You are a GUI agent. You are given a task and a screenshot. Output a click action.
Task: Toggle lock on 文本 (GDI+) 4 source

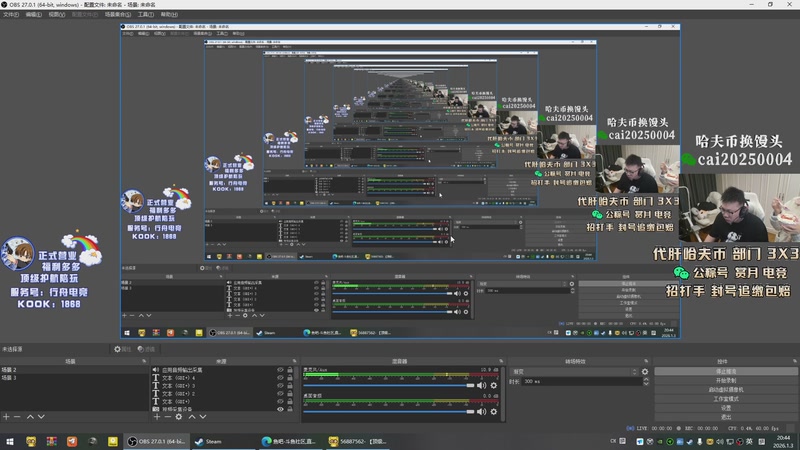(290, 378)
